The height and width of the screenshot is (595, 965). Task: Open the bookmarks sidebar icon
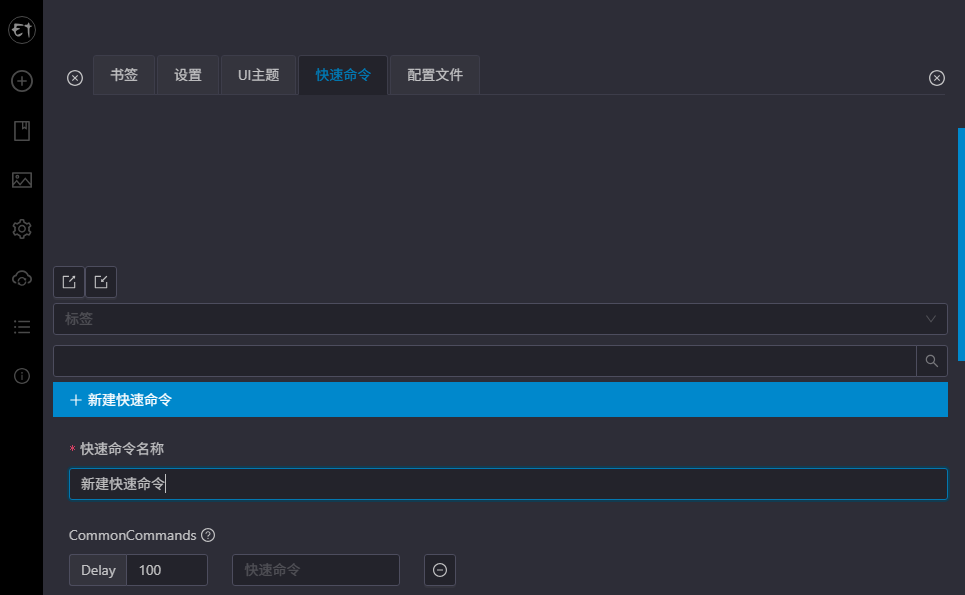(x=21, y=130)
